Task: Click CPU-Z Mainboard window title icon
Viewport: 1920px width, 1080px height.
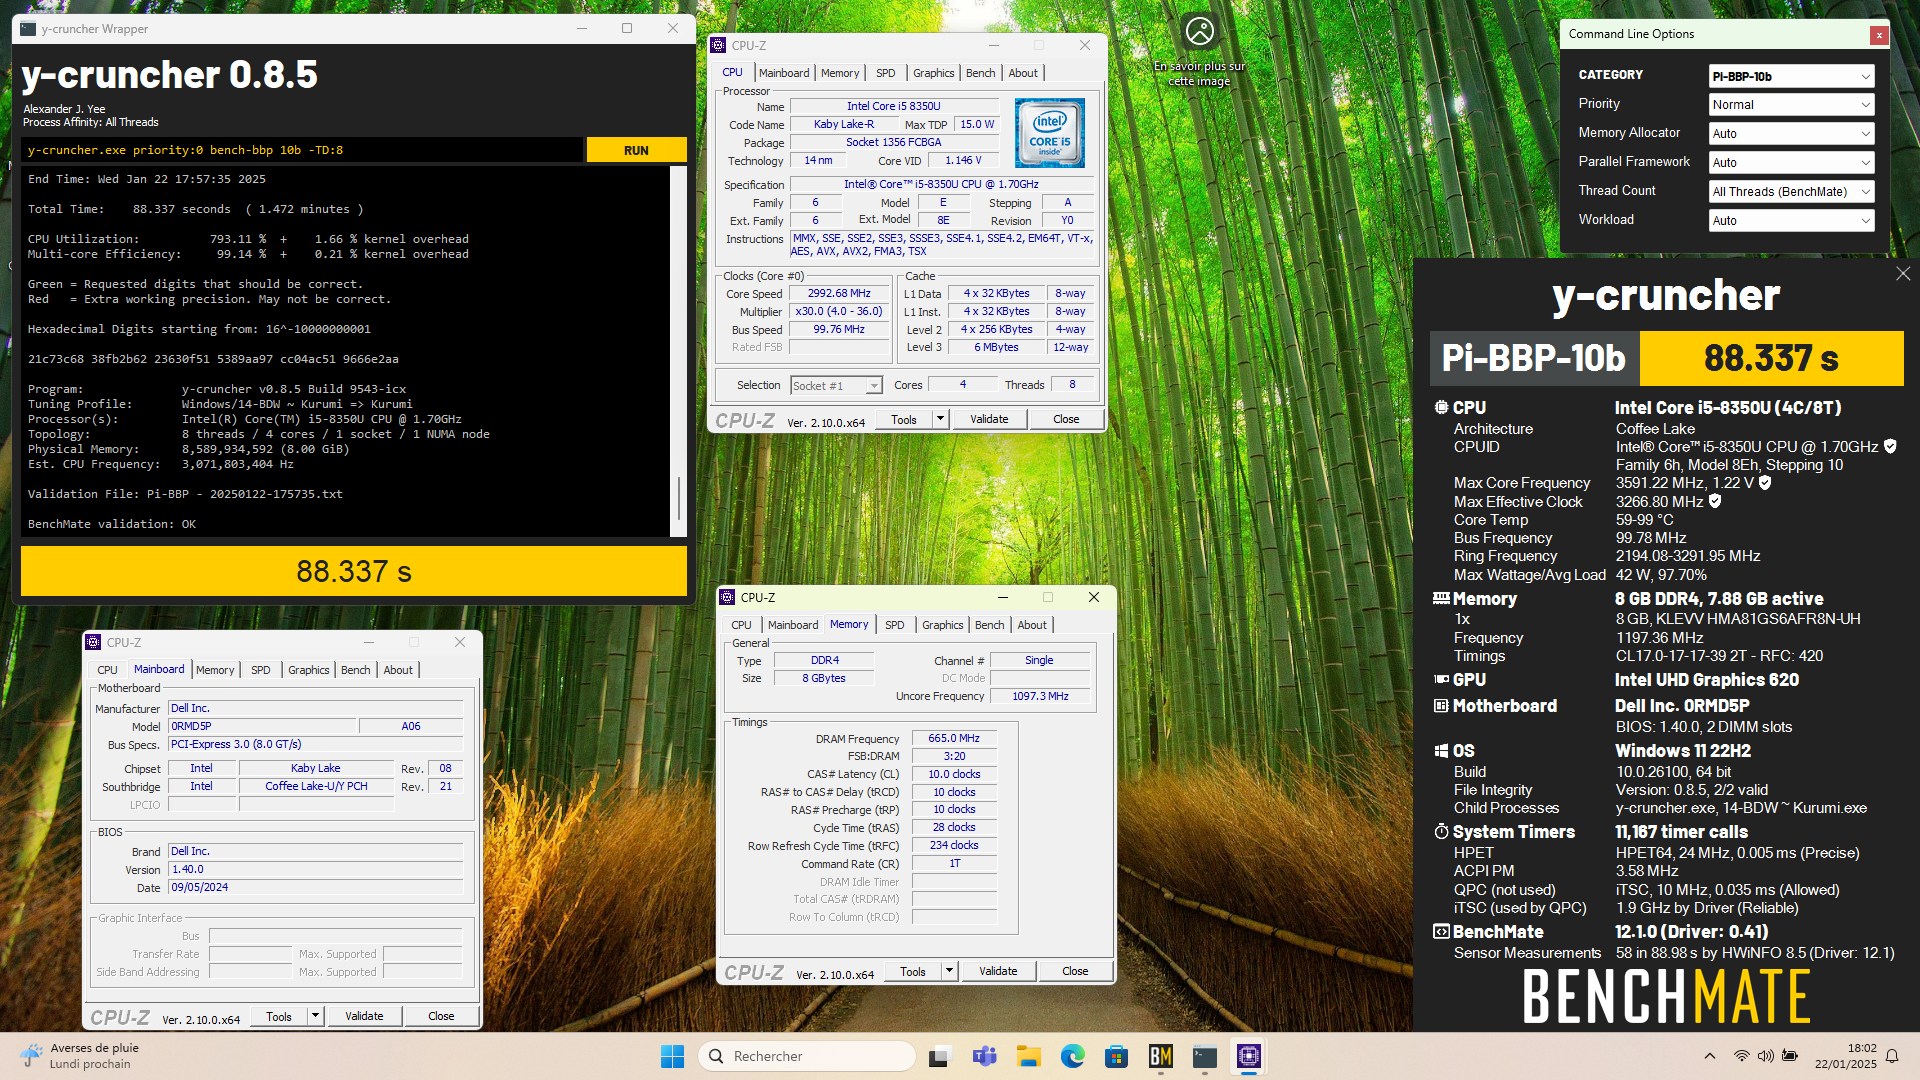Action: [x=93, y=642]
